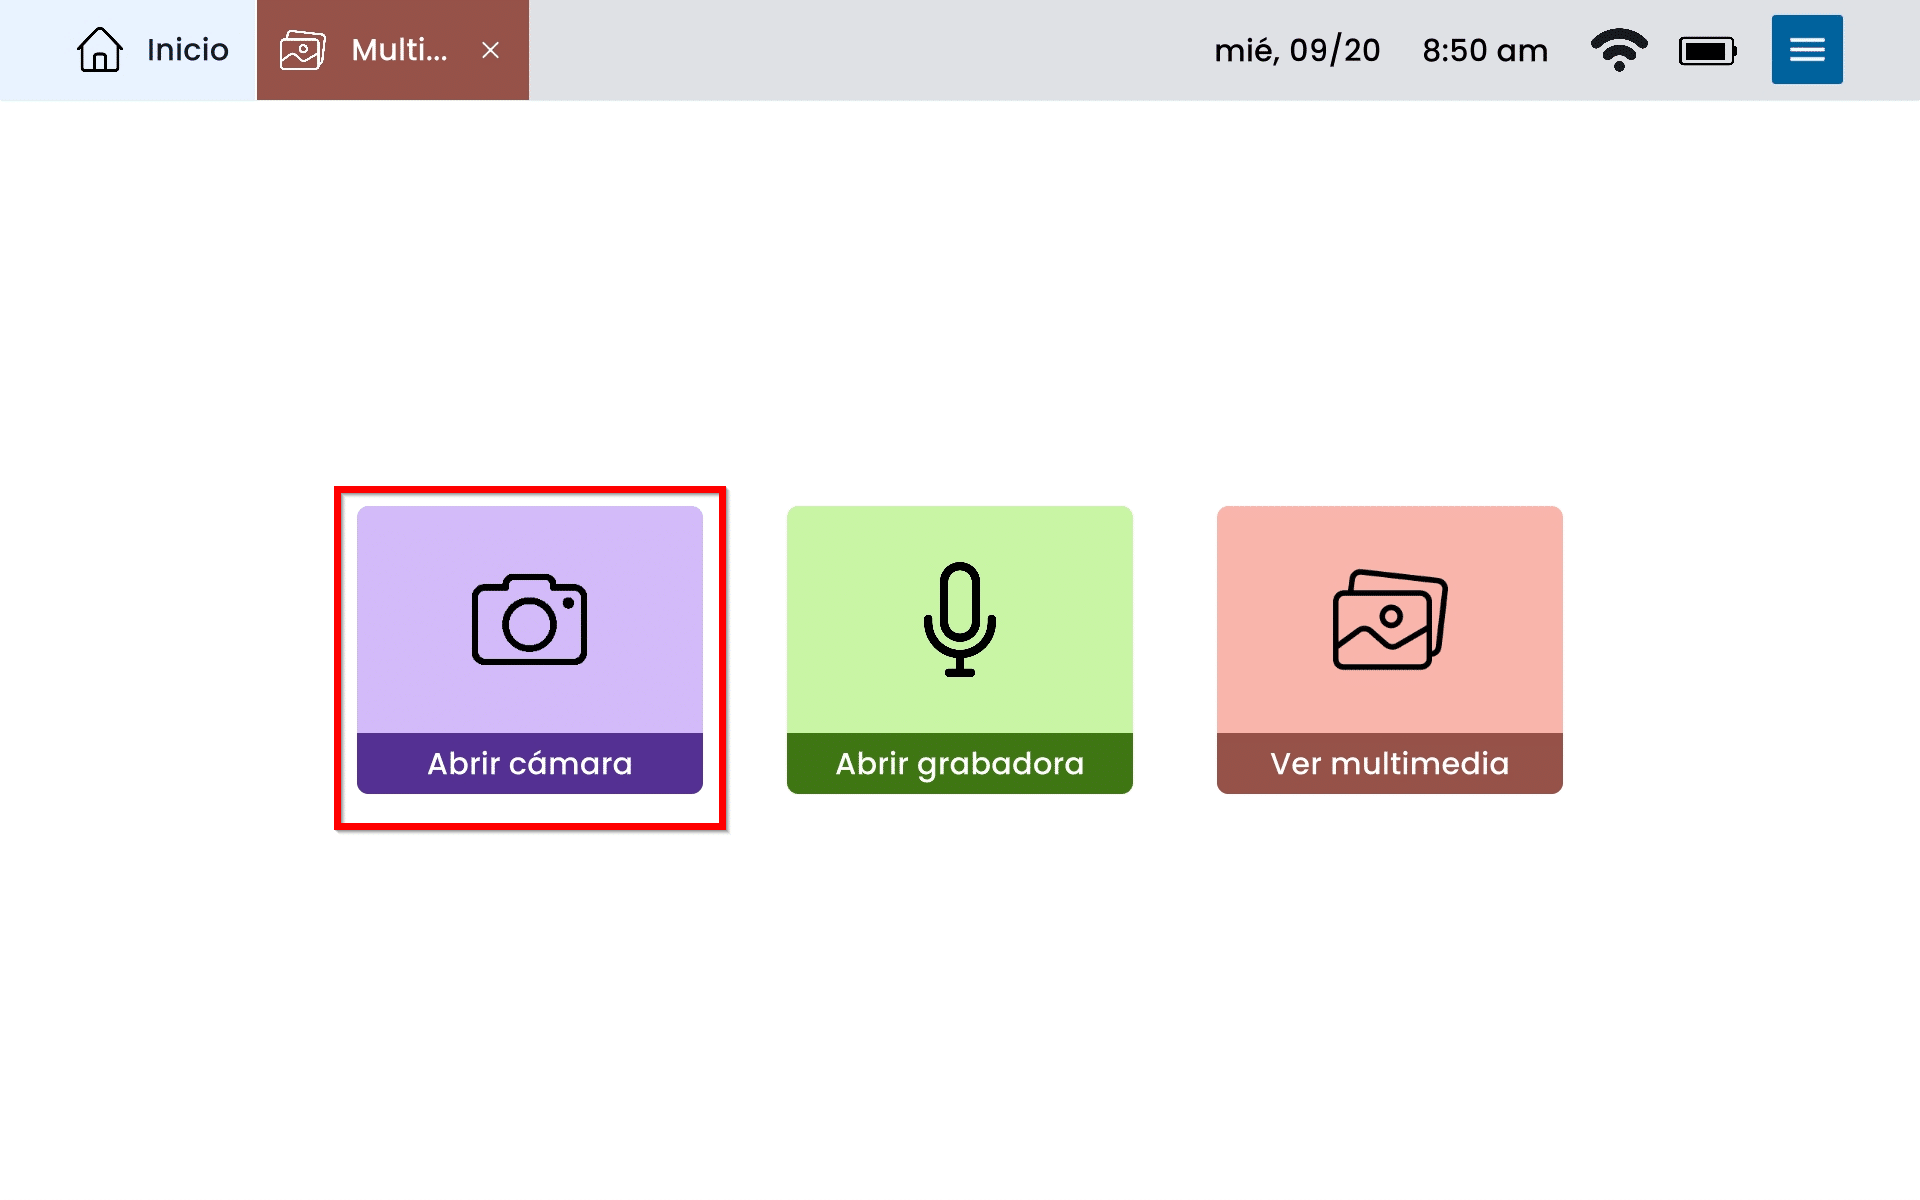Click the 8:50 am clock
Screen dimensions: 1920x1200
1484,50
